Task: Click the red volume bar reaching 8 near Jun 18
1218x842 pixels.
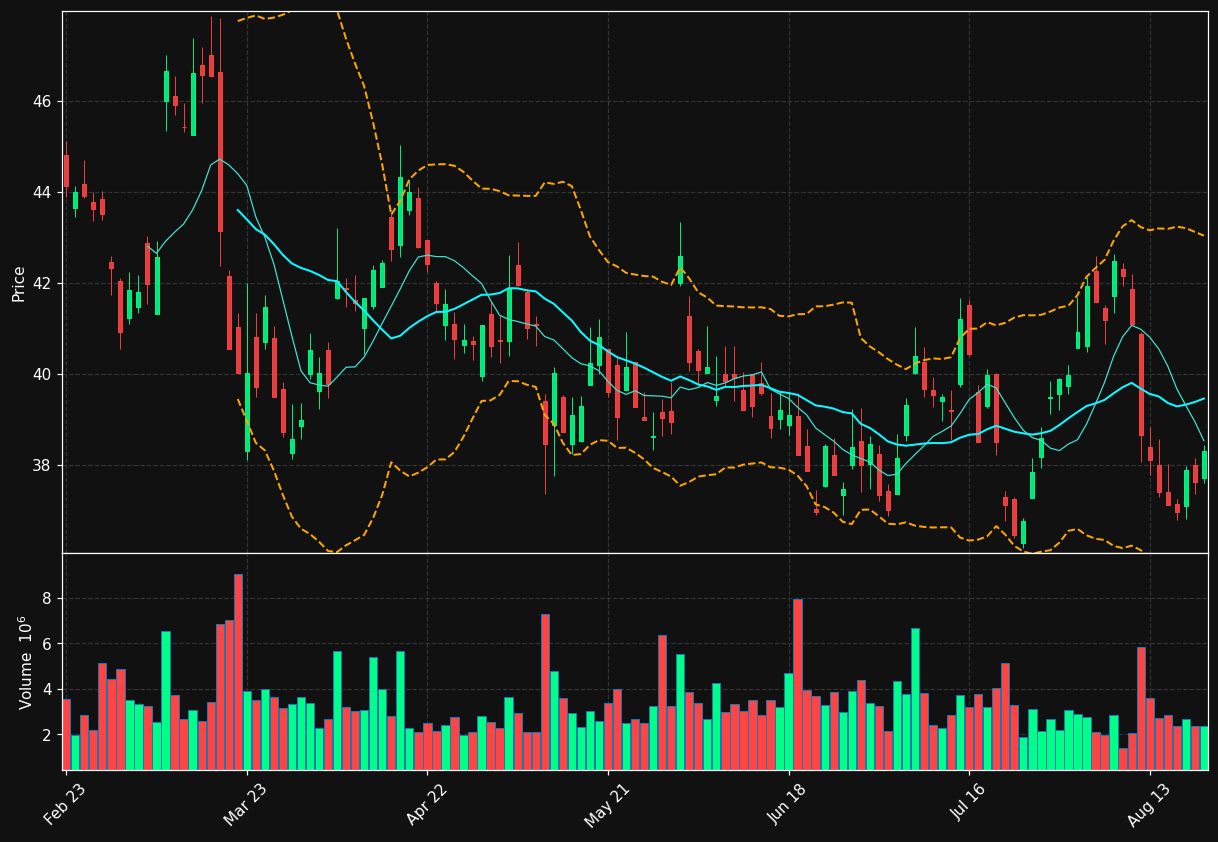Action: [797, 684]
